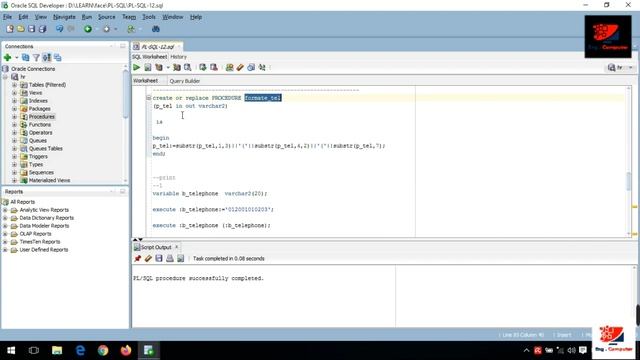Select the OLAP Reports folder
This screenshot has height=360, width=640.
pos(35,234)
